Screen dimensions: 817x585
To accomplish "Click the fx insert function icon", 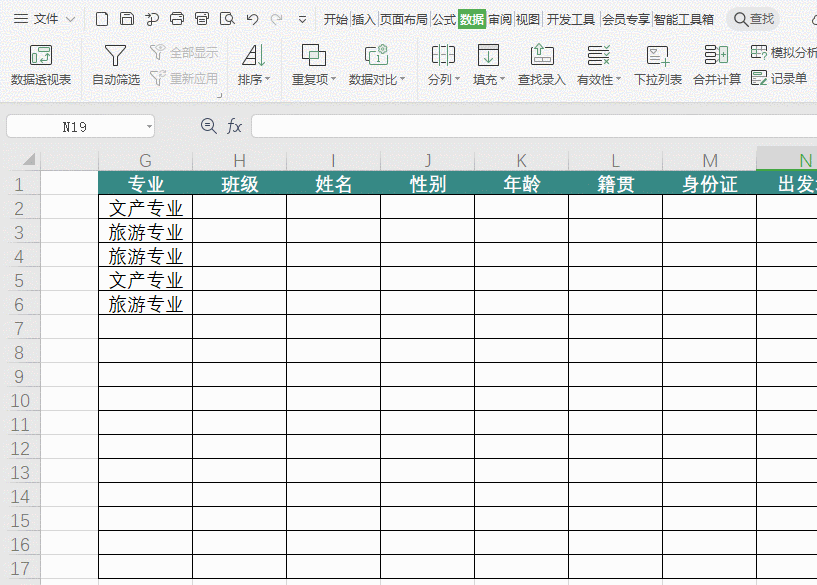I will coord(234,126).
